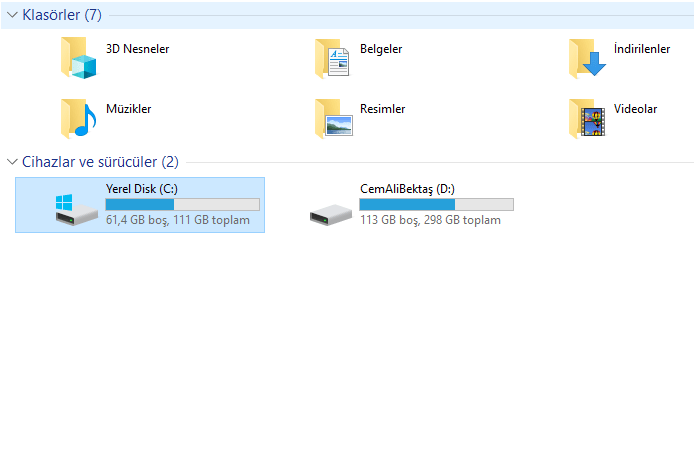Click the İndirilenler label text

642,49
